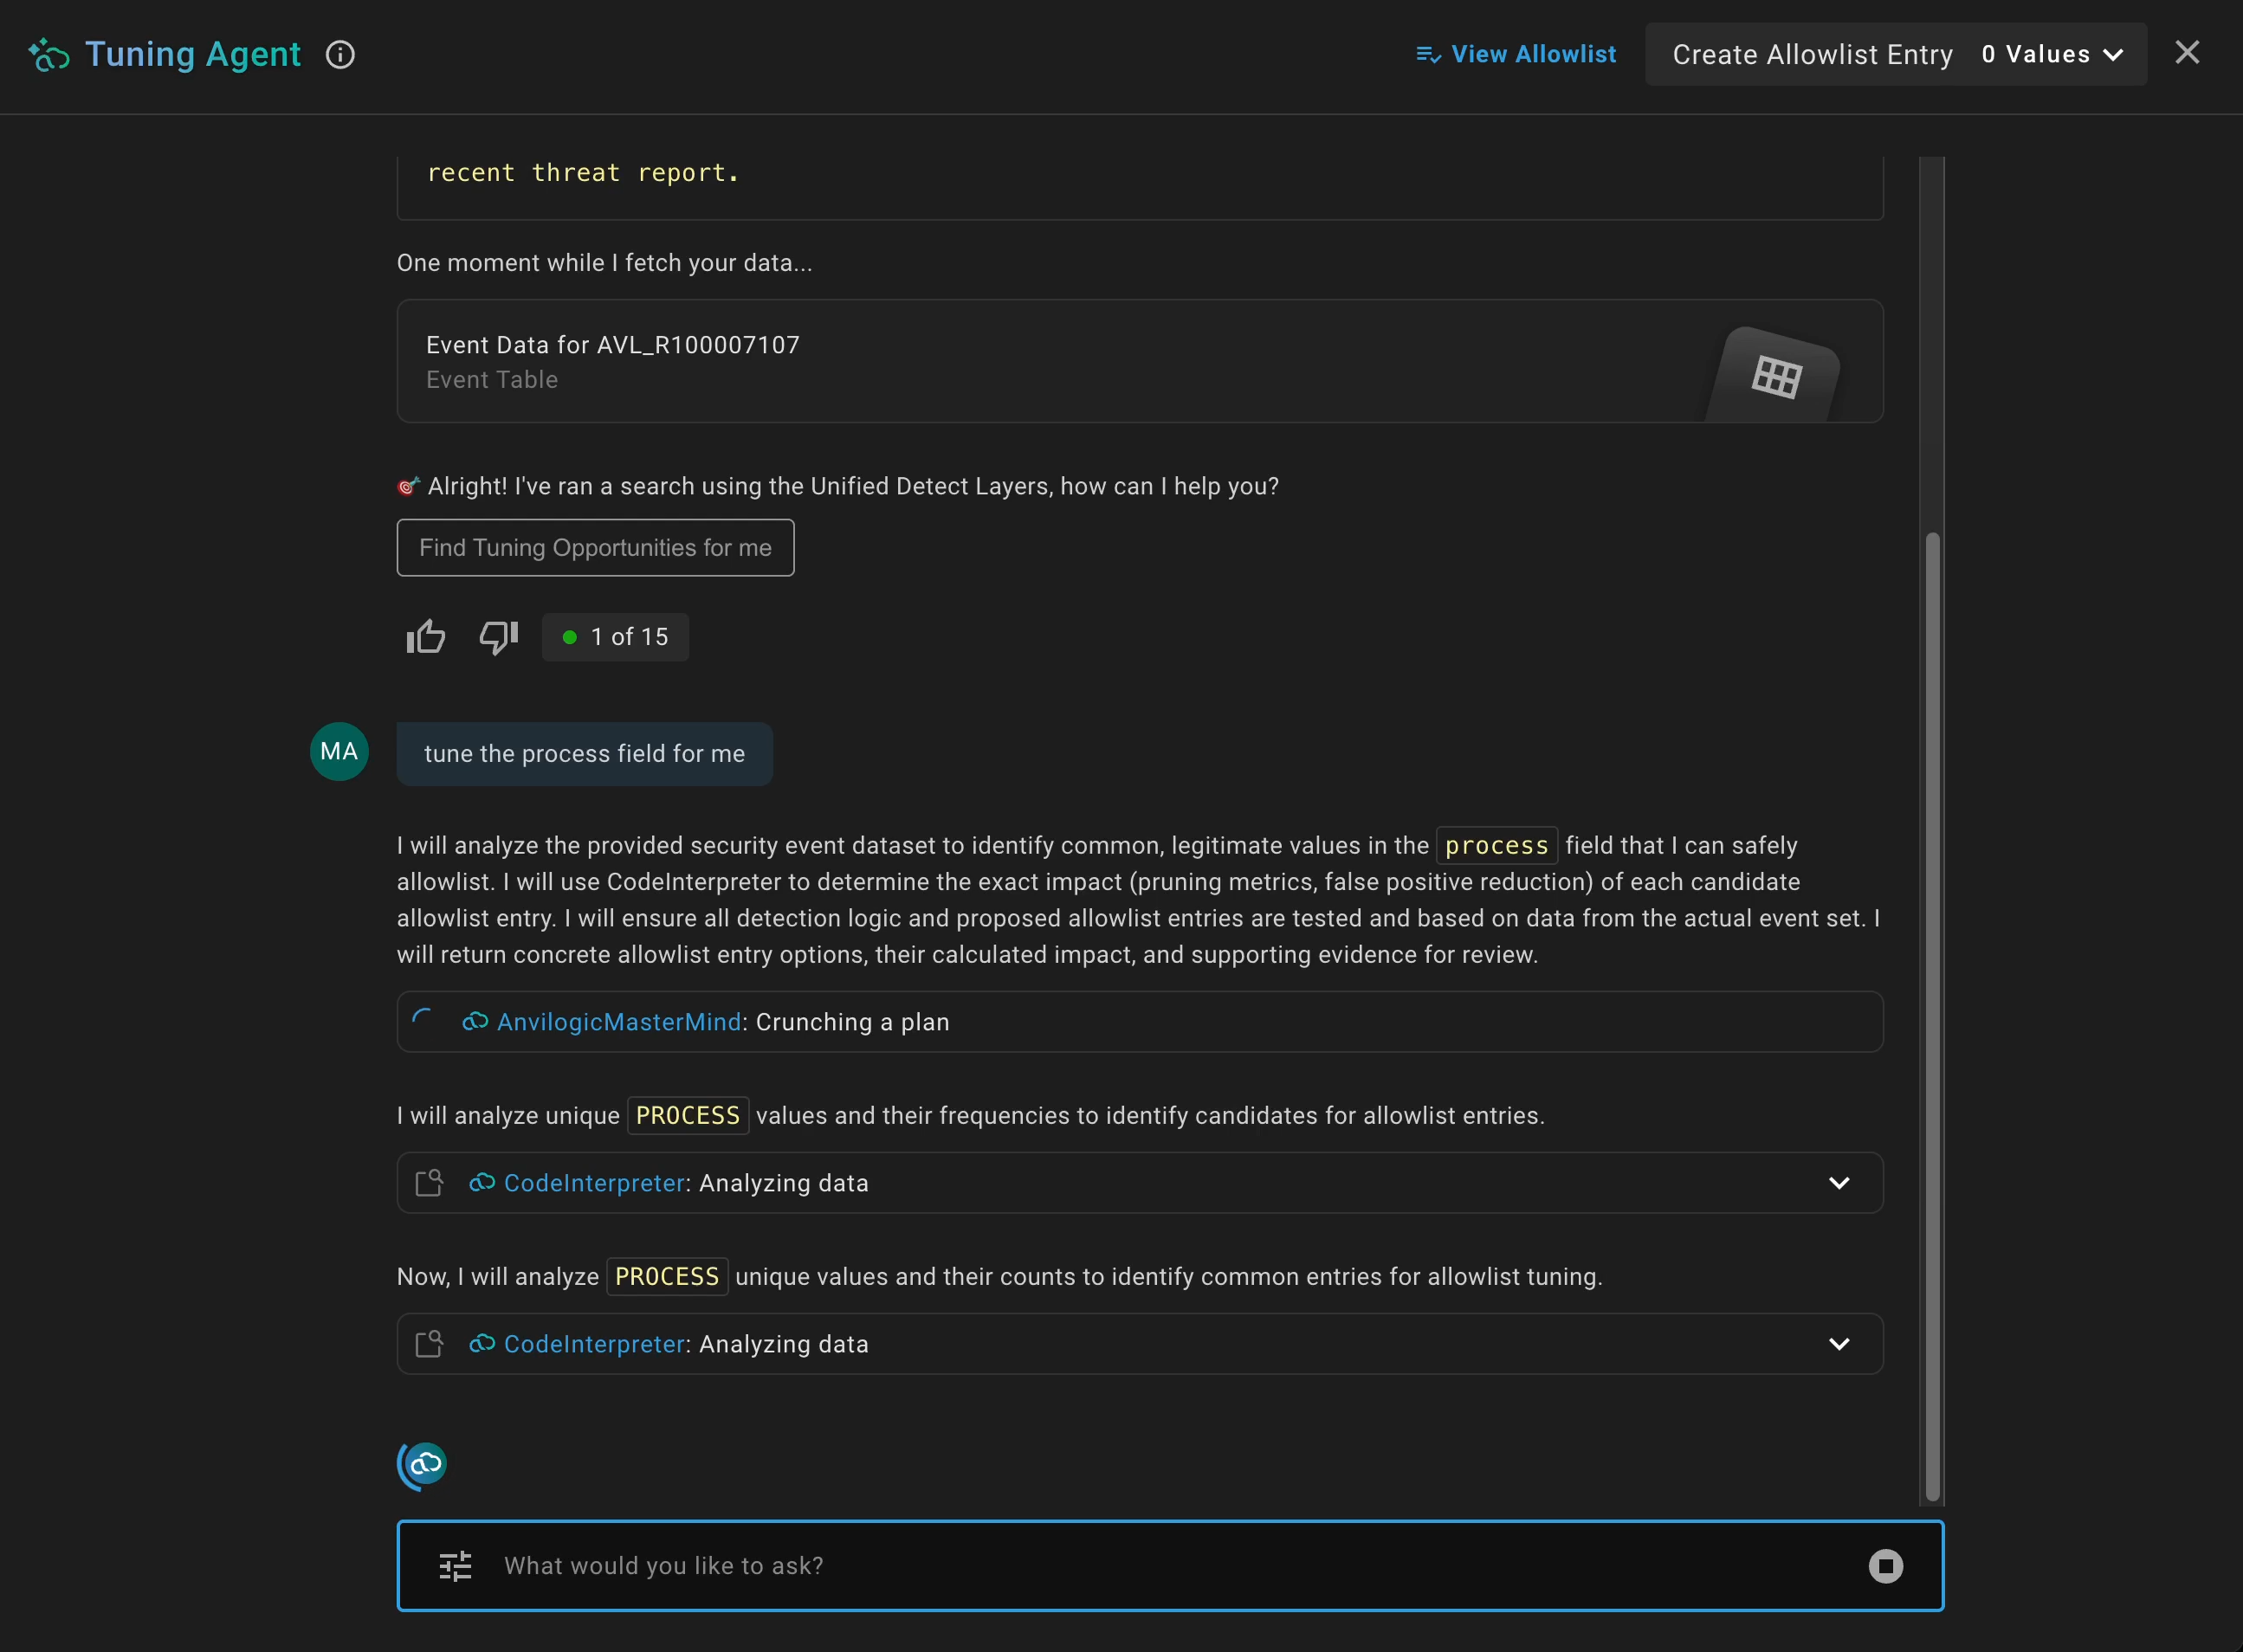2243x1652 pixels.
Task: Click the info icon beside Tuning Agent
Action: [x=340, y=55]
